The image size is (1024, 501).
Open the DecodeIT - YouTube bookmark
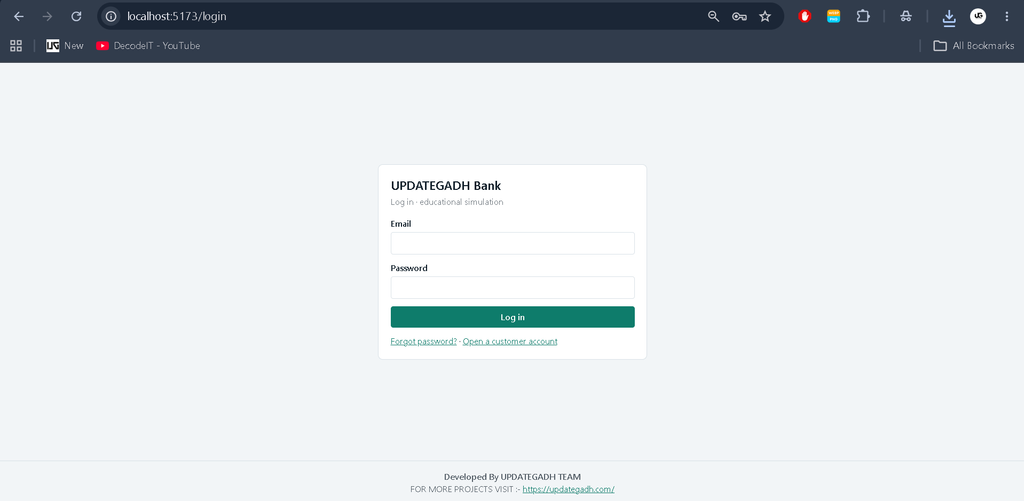[x=148, y=46]
